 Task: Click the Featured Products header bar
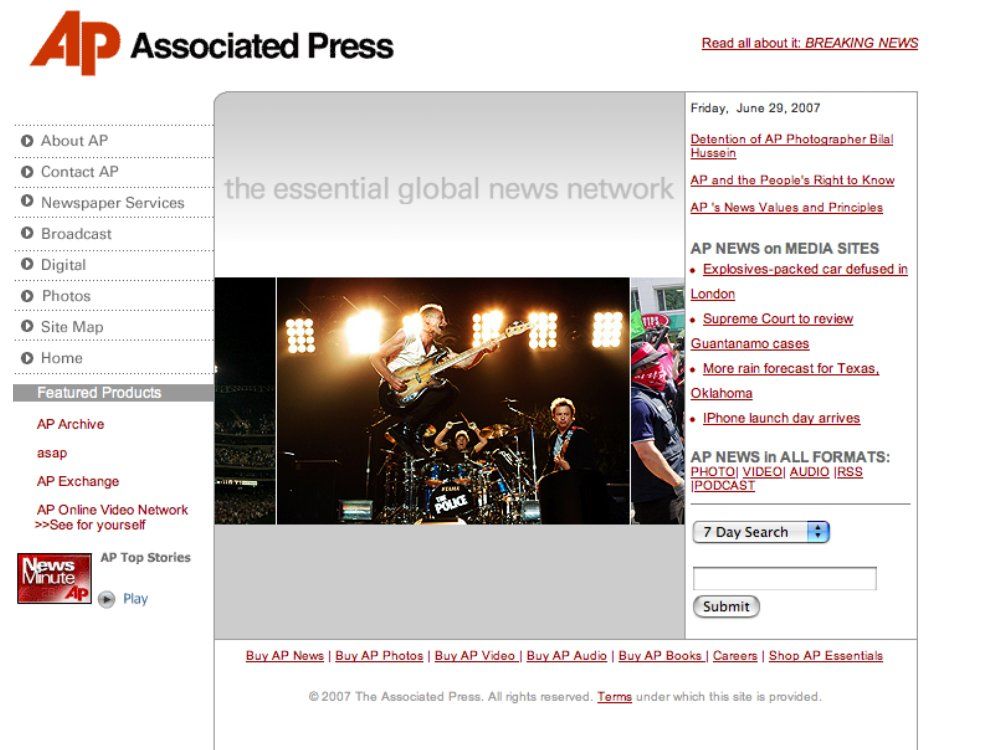click(113, 393)
